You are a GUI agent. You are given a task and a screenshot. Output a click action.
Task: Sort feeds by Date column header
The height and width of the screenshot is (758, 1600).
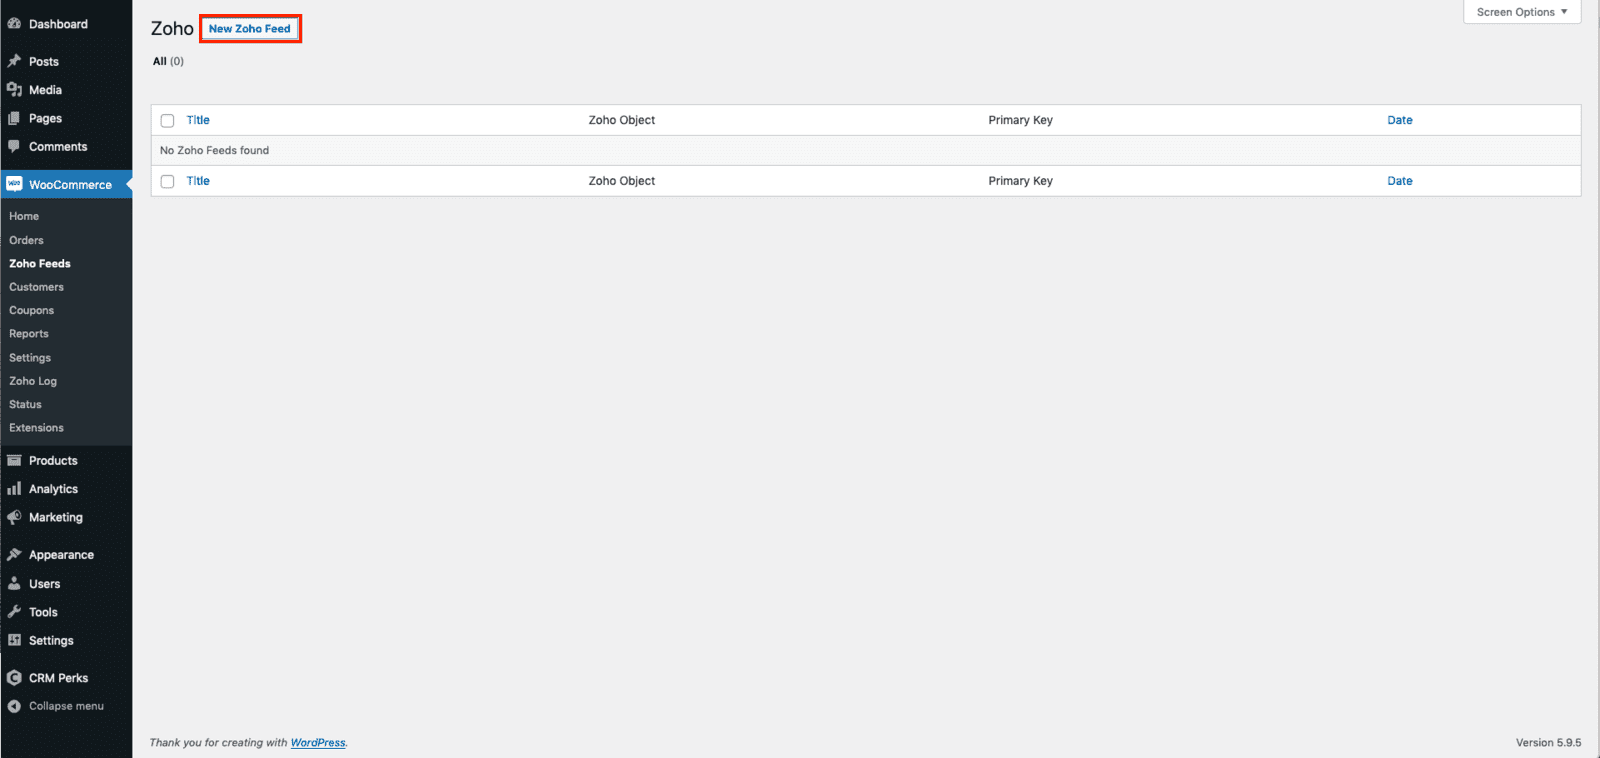(x=1399, y=120)
